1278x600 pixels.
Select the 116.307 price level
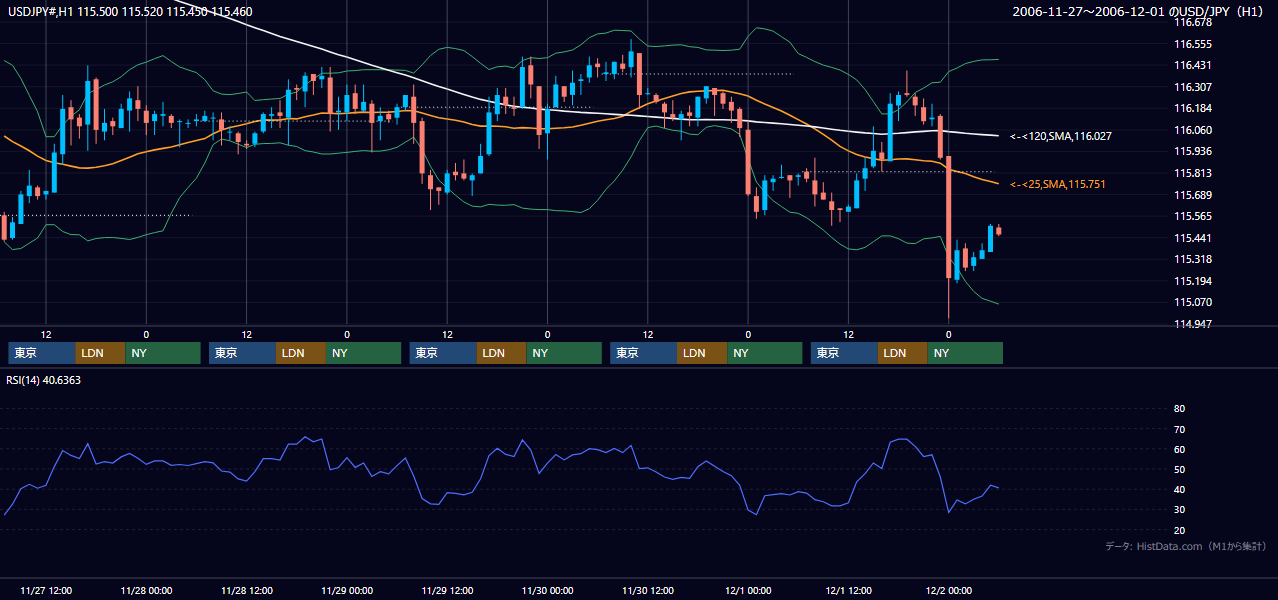[x=1193, y=87]
